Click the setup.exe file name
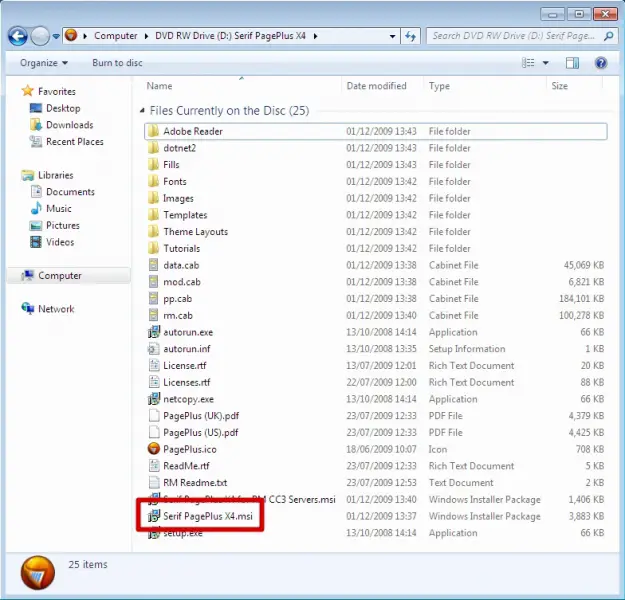 click(x=183, y=533)
